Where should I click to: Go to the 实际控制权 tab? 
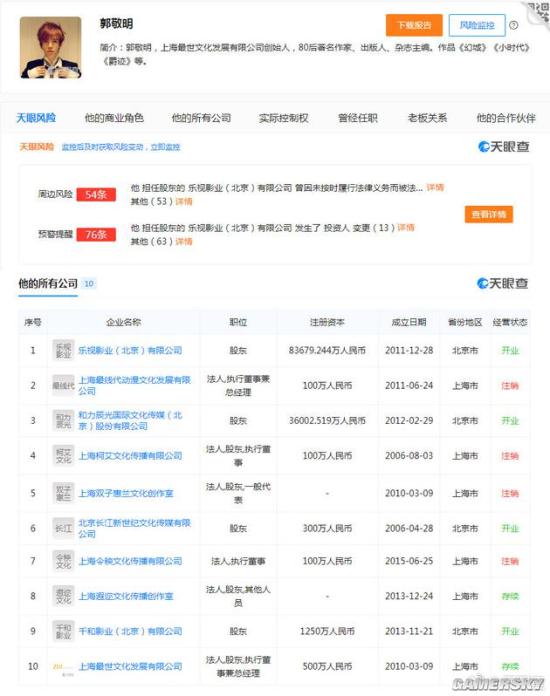pyautogui.click(x=284, y=118)
